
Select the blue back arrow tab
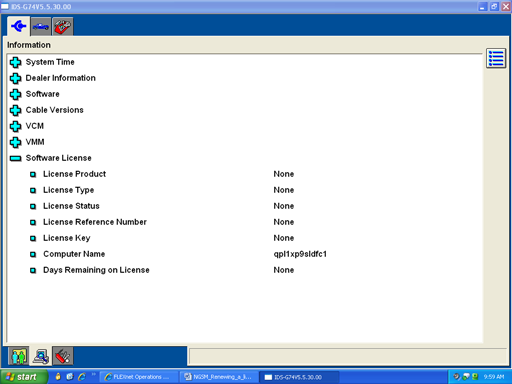[18, 26]
